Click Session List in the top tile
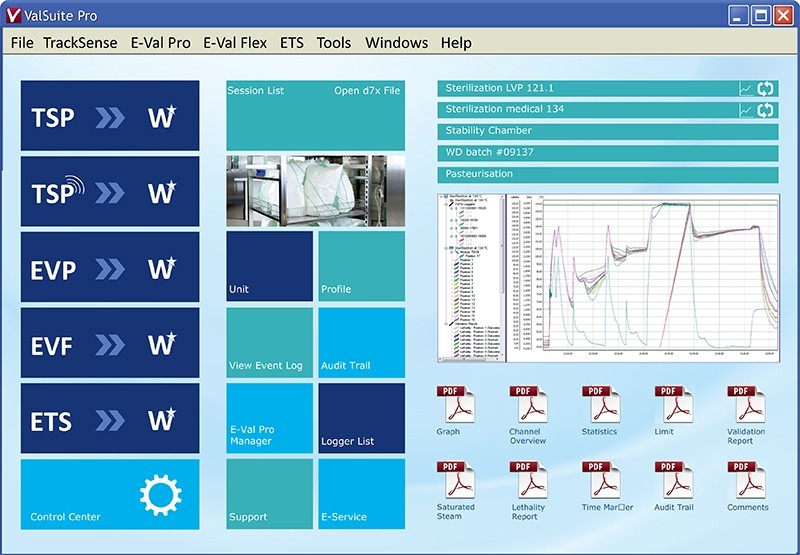800x555 pixels. coord(256,91)
